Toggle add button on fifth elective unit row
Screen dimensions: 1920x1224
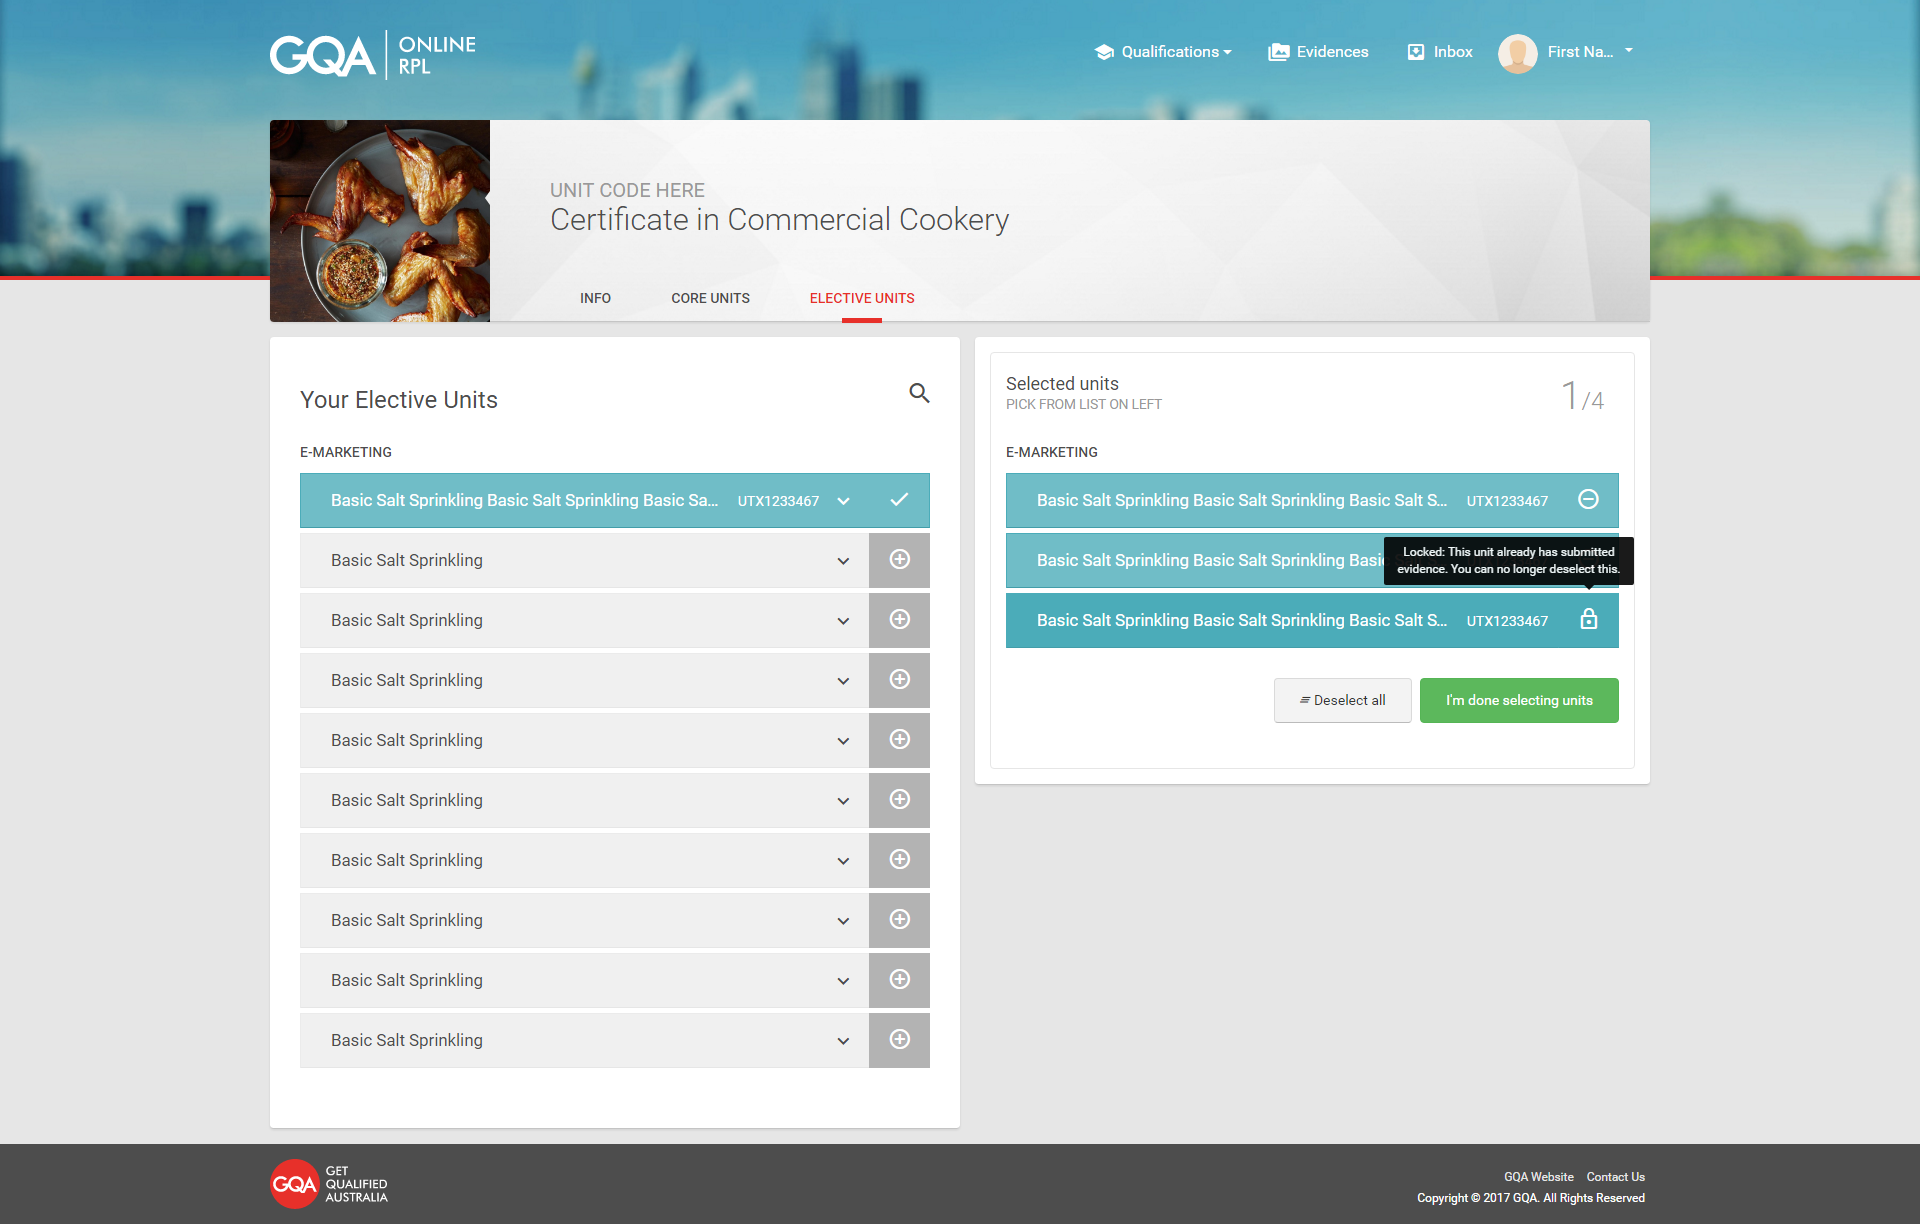[899, 740]
